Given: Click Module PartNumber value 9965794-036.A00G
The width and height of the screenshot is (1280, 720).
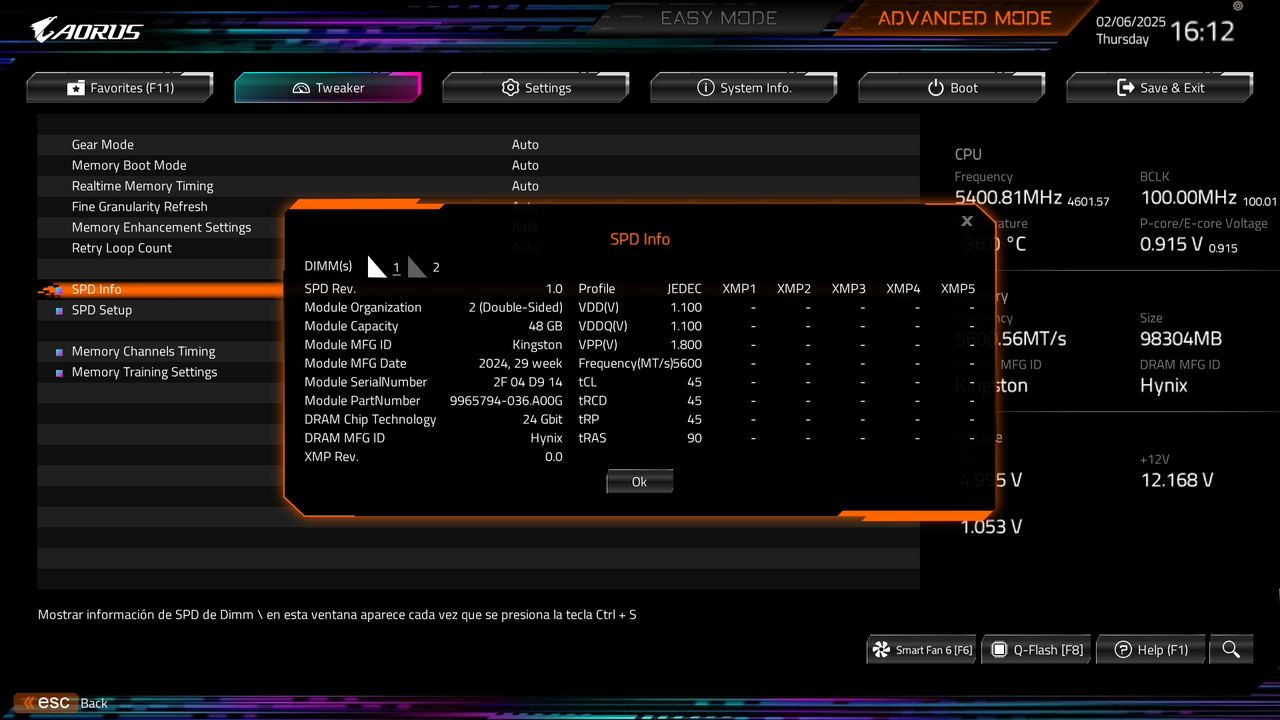Looking at the screenshot, I should click(506, 401).
